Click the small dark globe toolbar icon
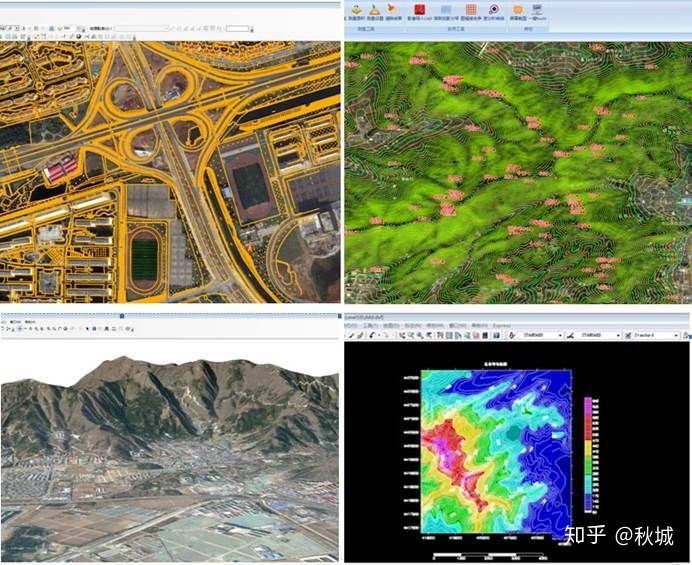The image size is (692, 565). pyautogui.click(x=79, y=37)
